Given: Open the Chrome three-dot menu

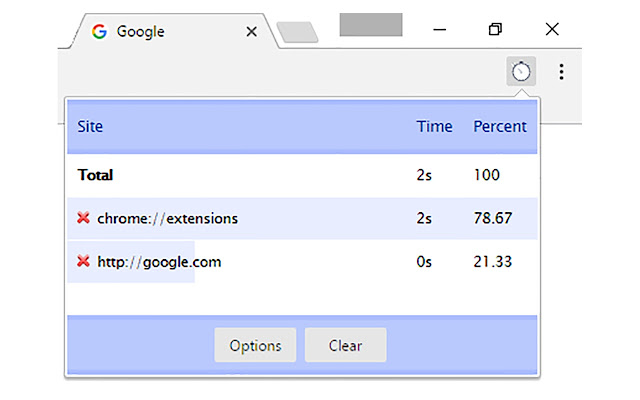Looking at the screenshot, I should click(562, 71).
